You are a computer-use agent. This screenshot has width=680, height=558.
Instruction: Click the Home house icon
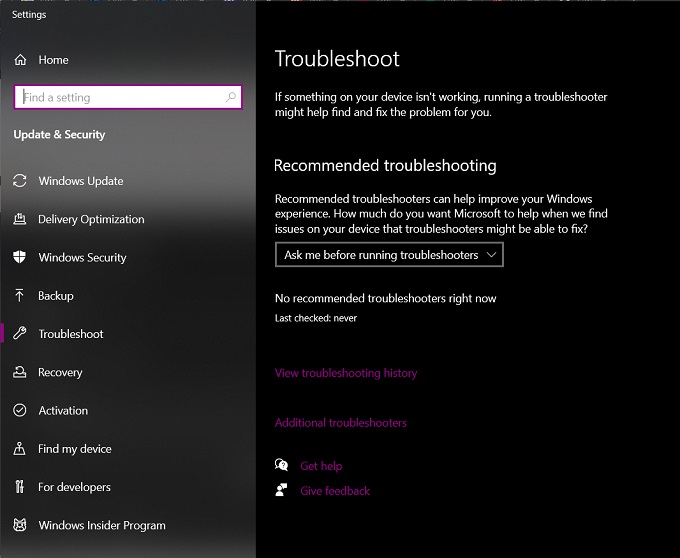(20, 60)
